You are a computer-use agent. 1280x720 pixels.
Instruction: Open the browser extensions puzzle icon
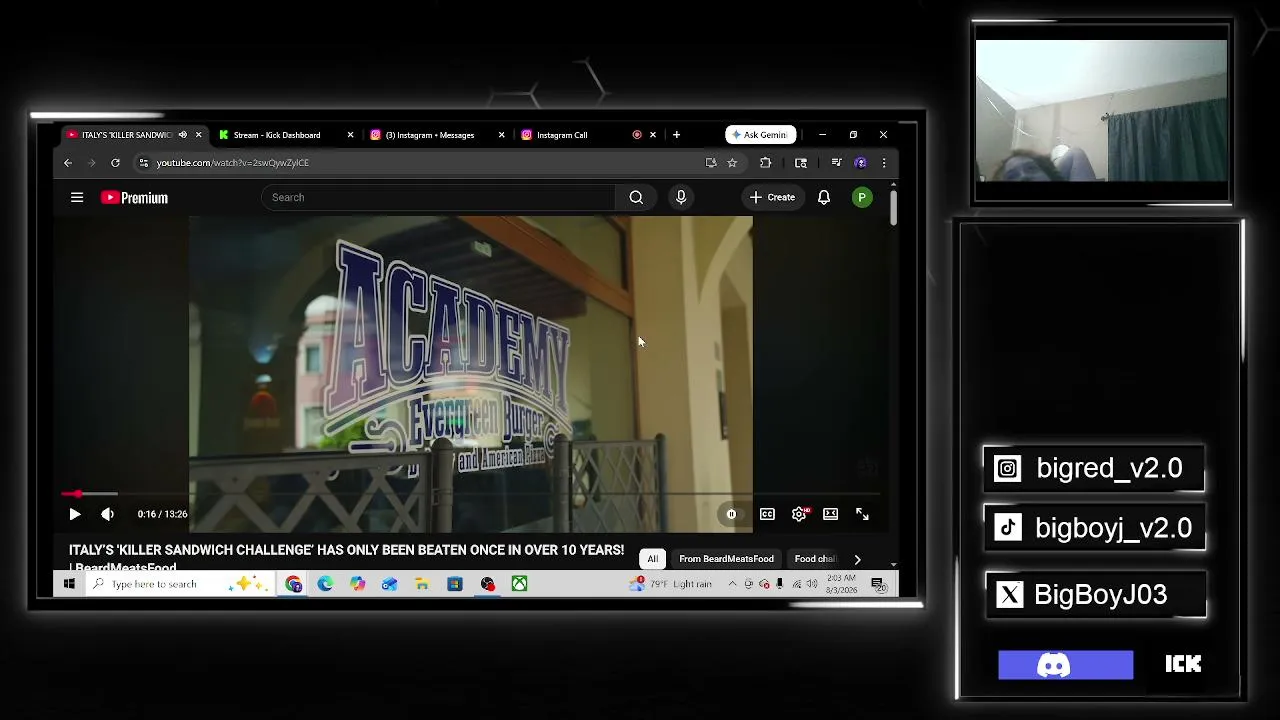[x=766, y=163]
